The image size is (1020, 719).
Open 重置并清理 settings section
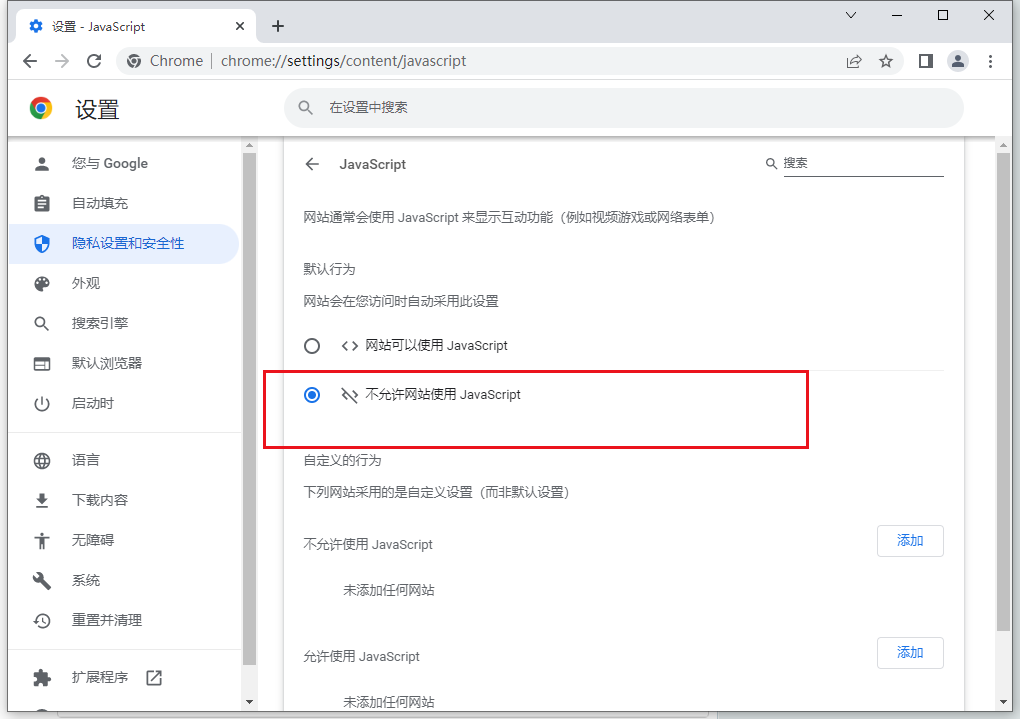[x=124, y=620]
